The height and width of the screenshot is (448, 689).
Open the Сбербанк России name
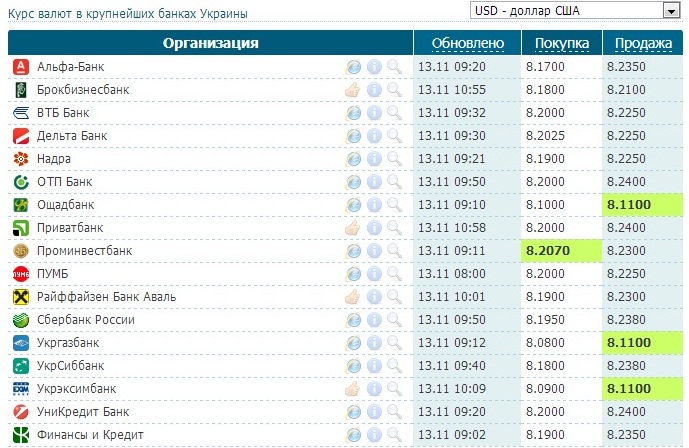click(x=86, y=320)
